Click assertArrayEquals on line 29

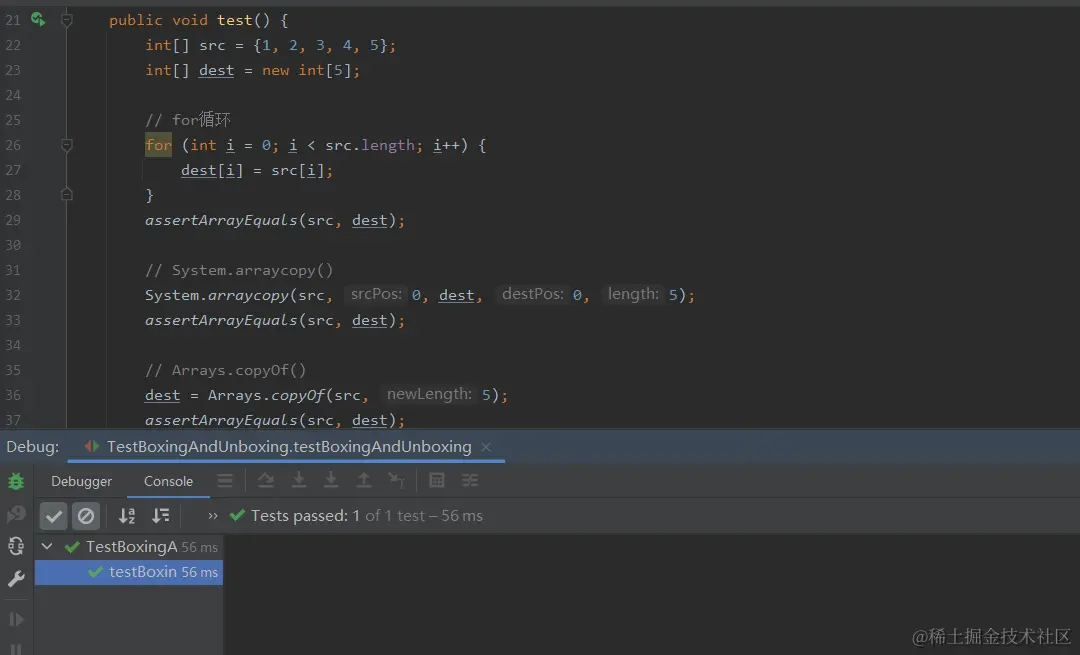click(x=220, y=220)
